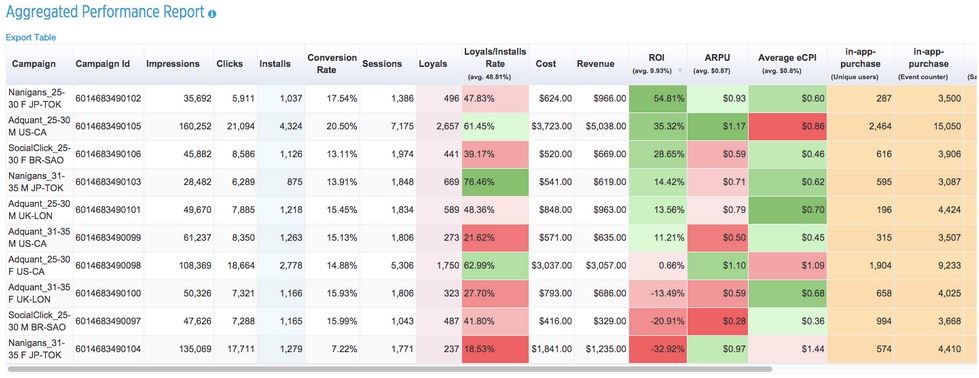Click the horizontal scrollbar below the table
The height and width of the screenshot is (378, 979).
(390, 369)
